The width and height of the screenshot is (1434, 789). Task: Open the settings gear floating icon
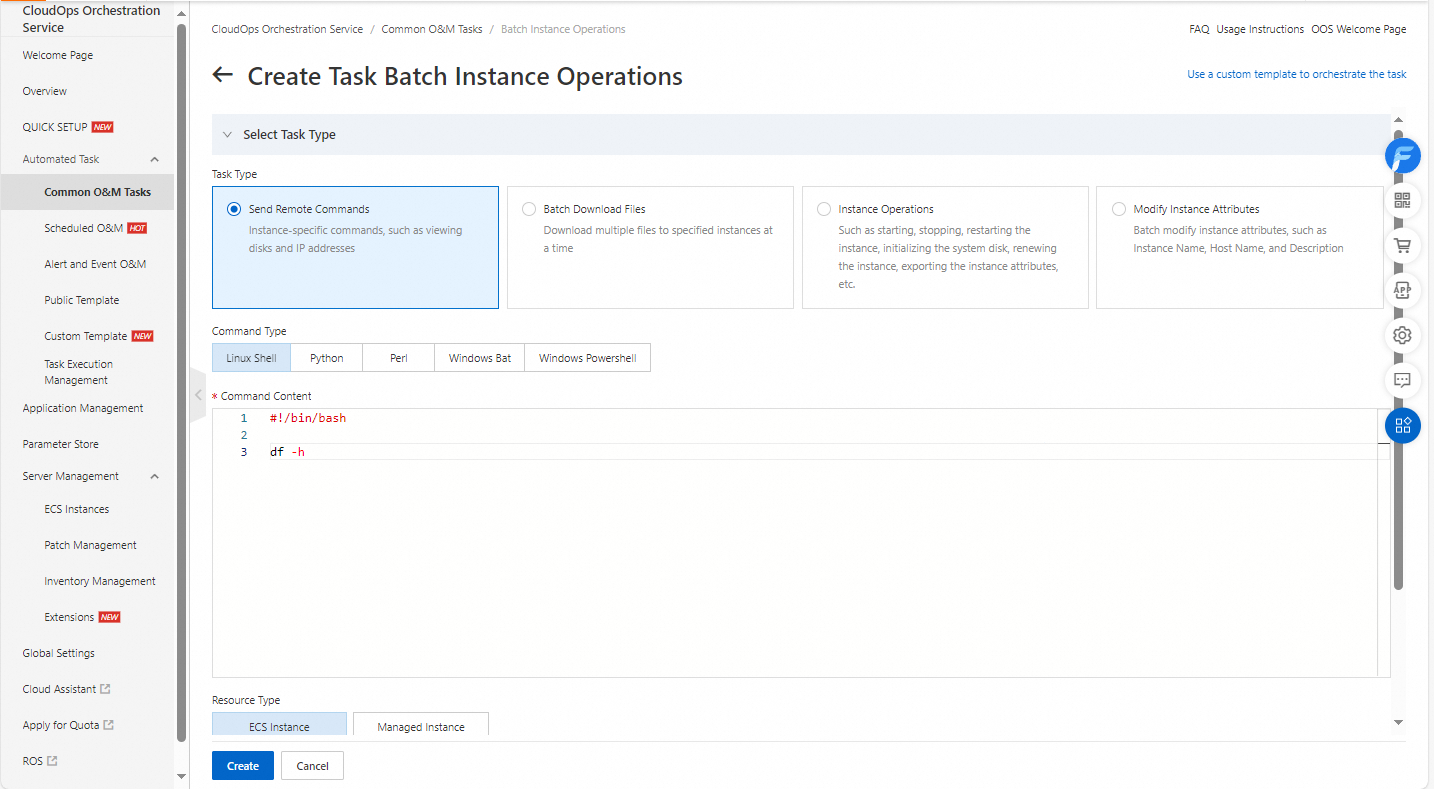(1402, 335)
